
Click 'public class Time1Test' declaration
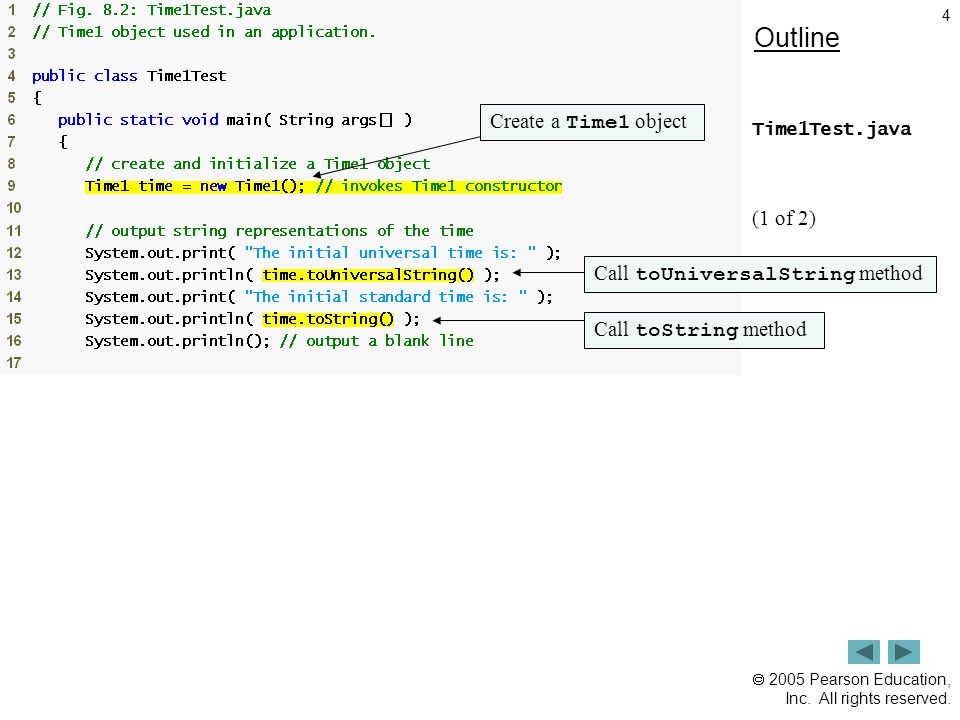[x=129, y=76]
